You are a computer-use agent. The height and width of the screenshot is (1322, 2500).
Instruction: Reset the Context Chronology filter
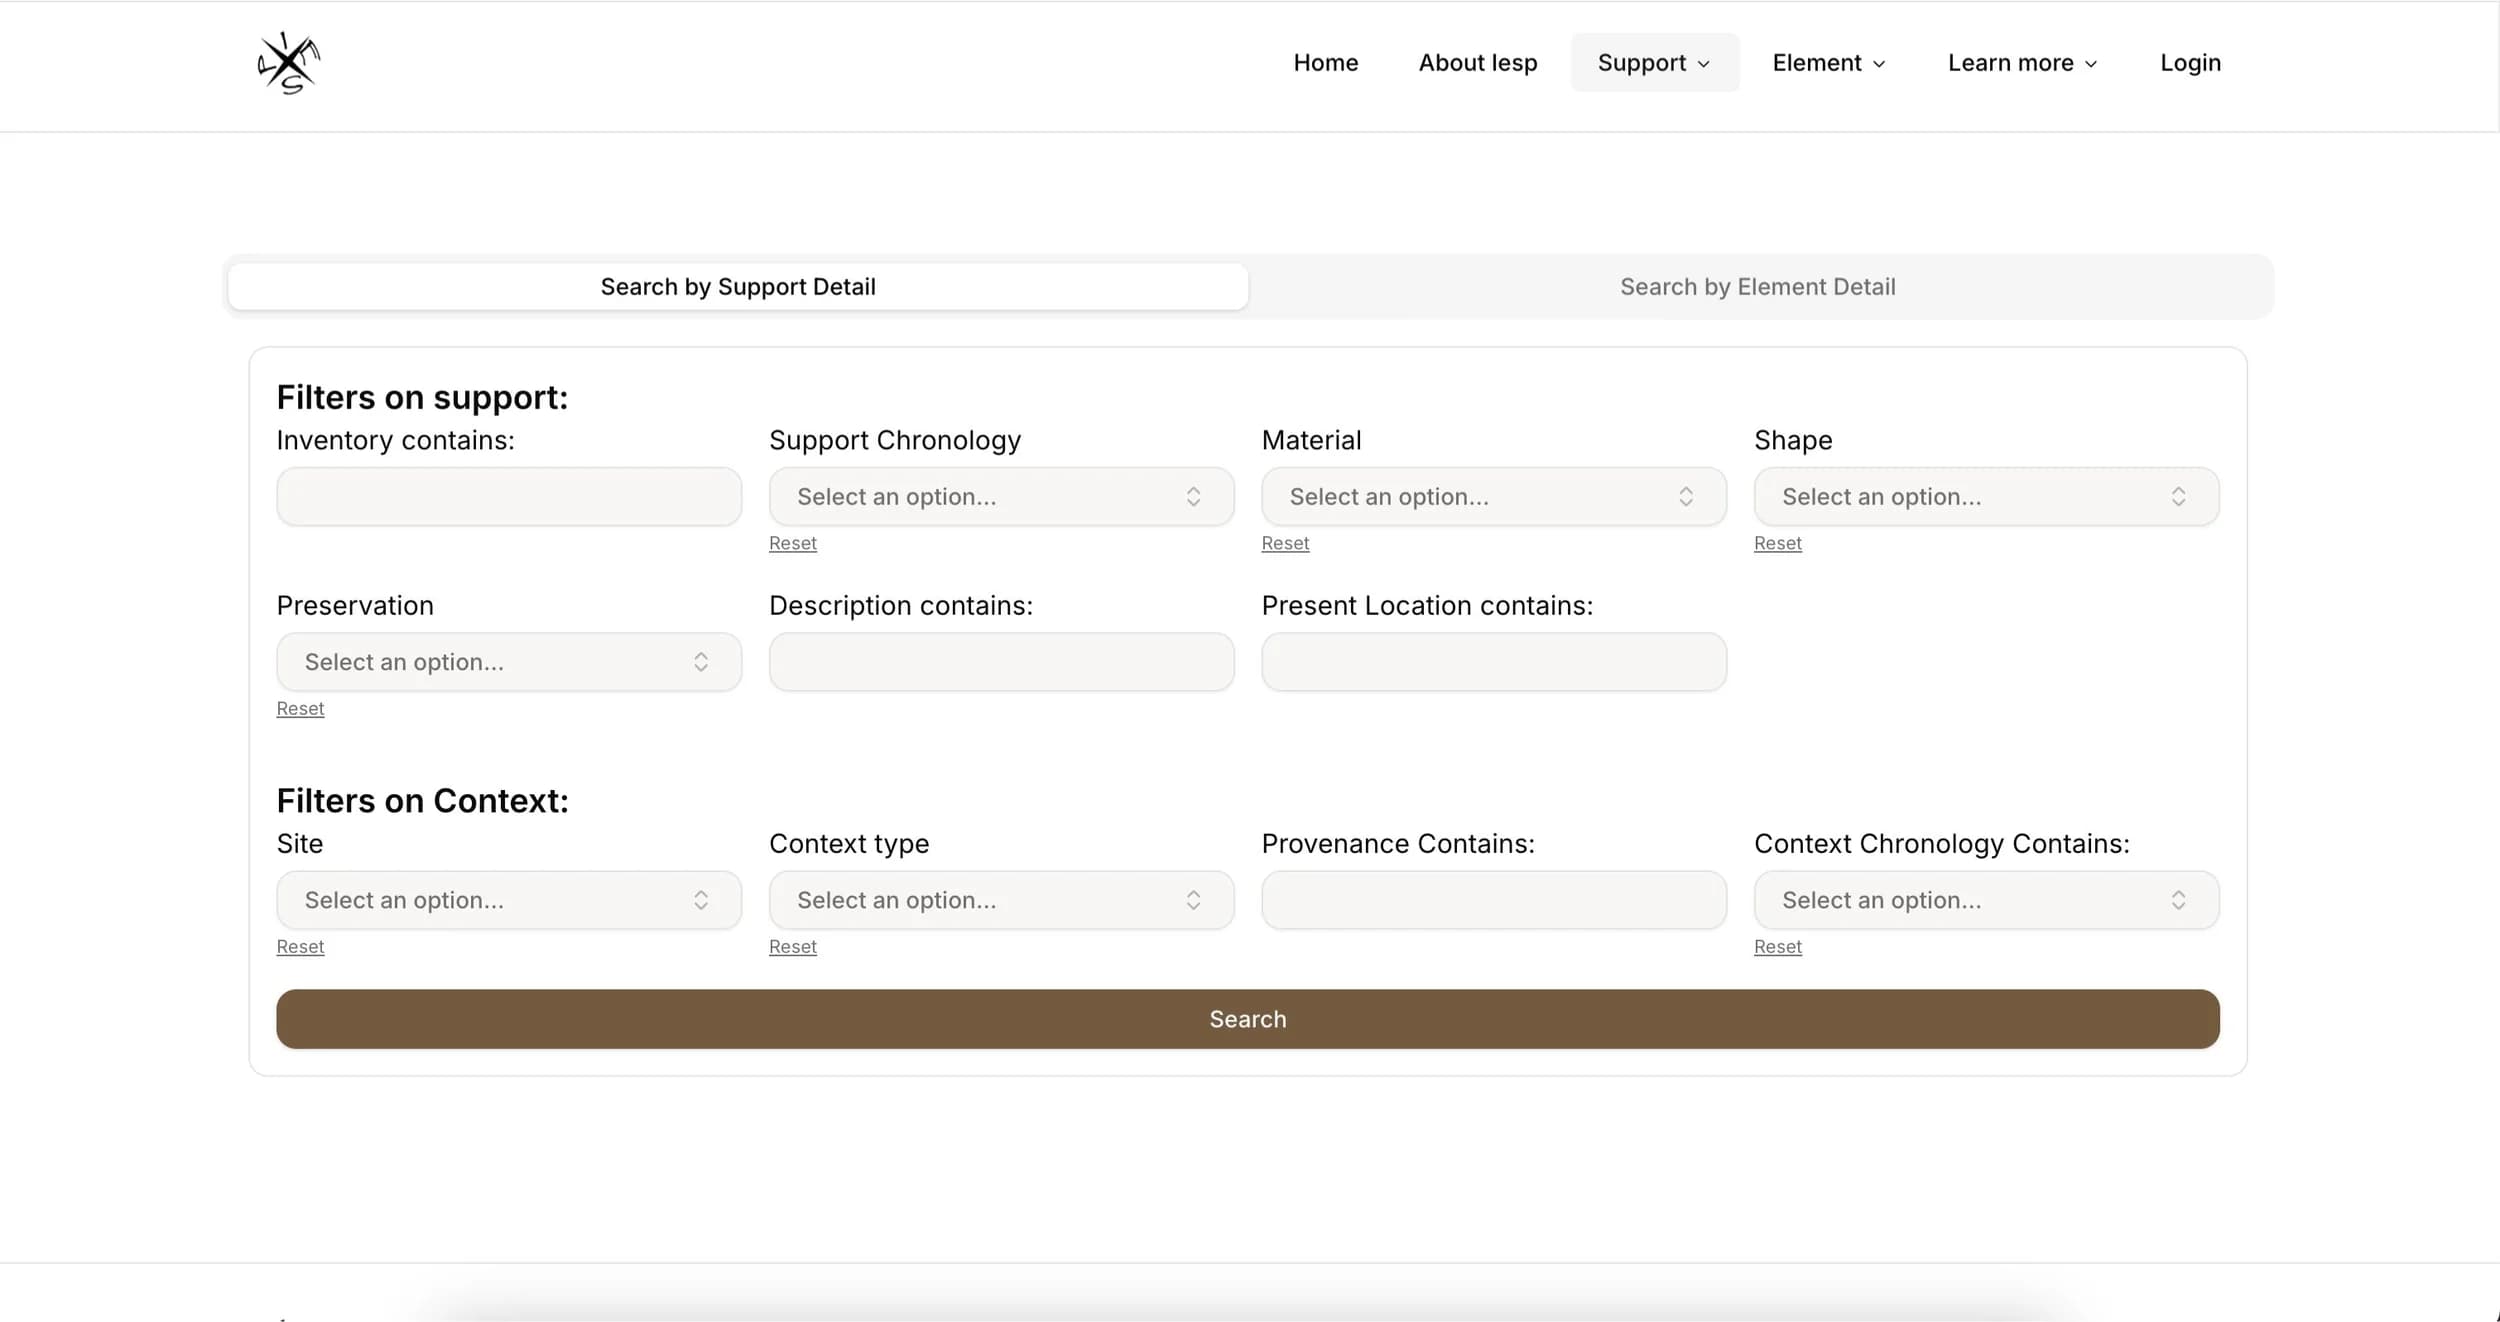click(1777, 946)
